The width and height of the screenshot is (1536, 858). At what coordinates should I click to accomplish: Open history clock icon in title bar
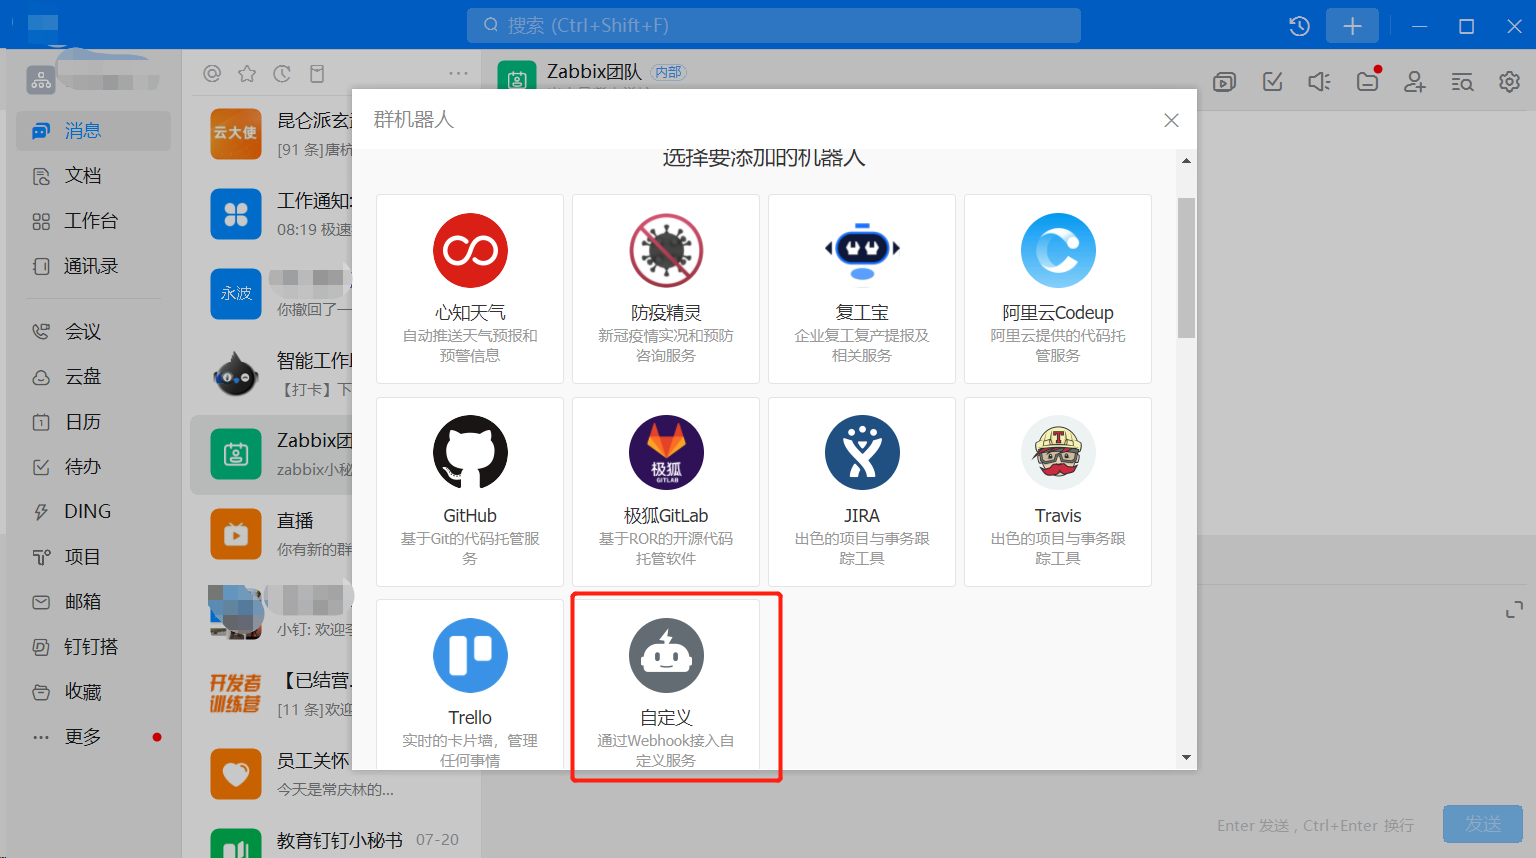click(1299, 26)
